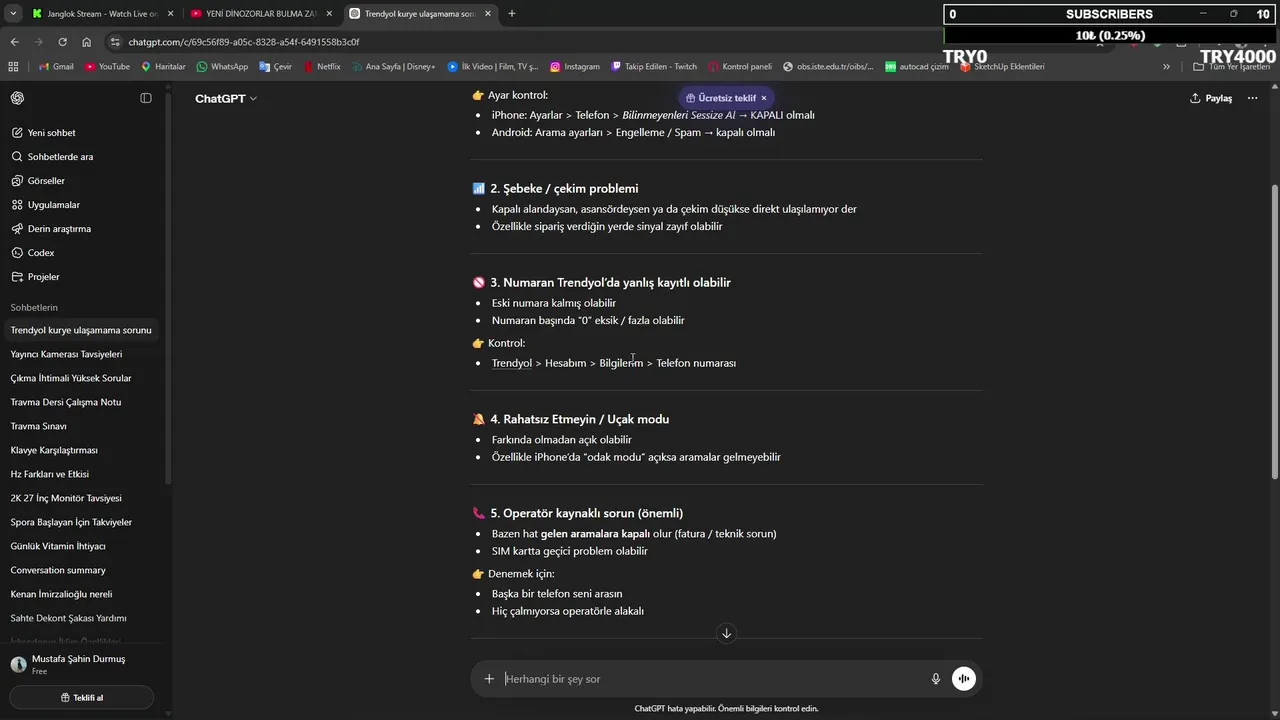Open YouTube bookmark

108,67
